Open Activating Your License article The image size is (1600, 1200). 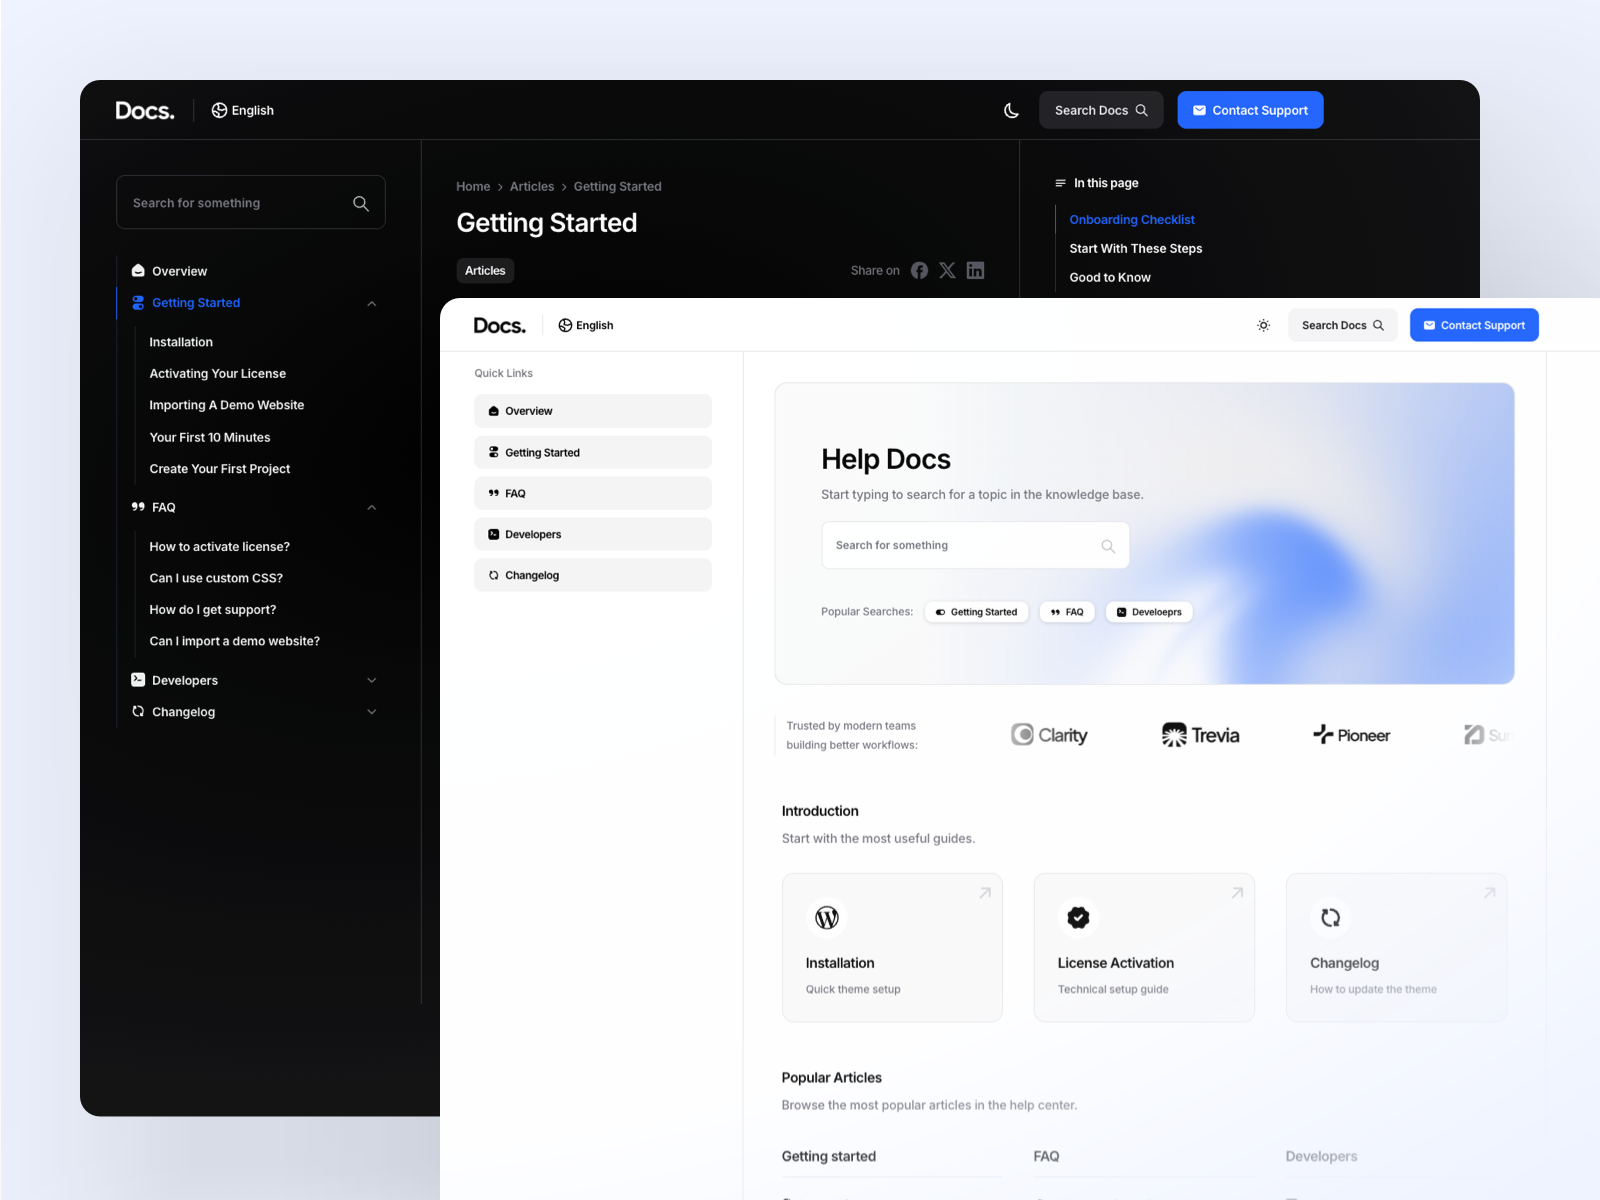tap(218, 373)
